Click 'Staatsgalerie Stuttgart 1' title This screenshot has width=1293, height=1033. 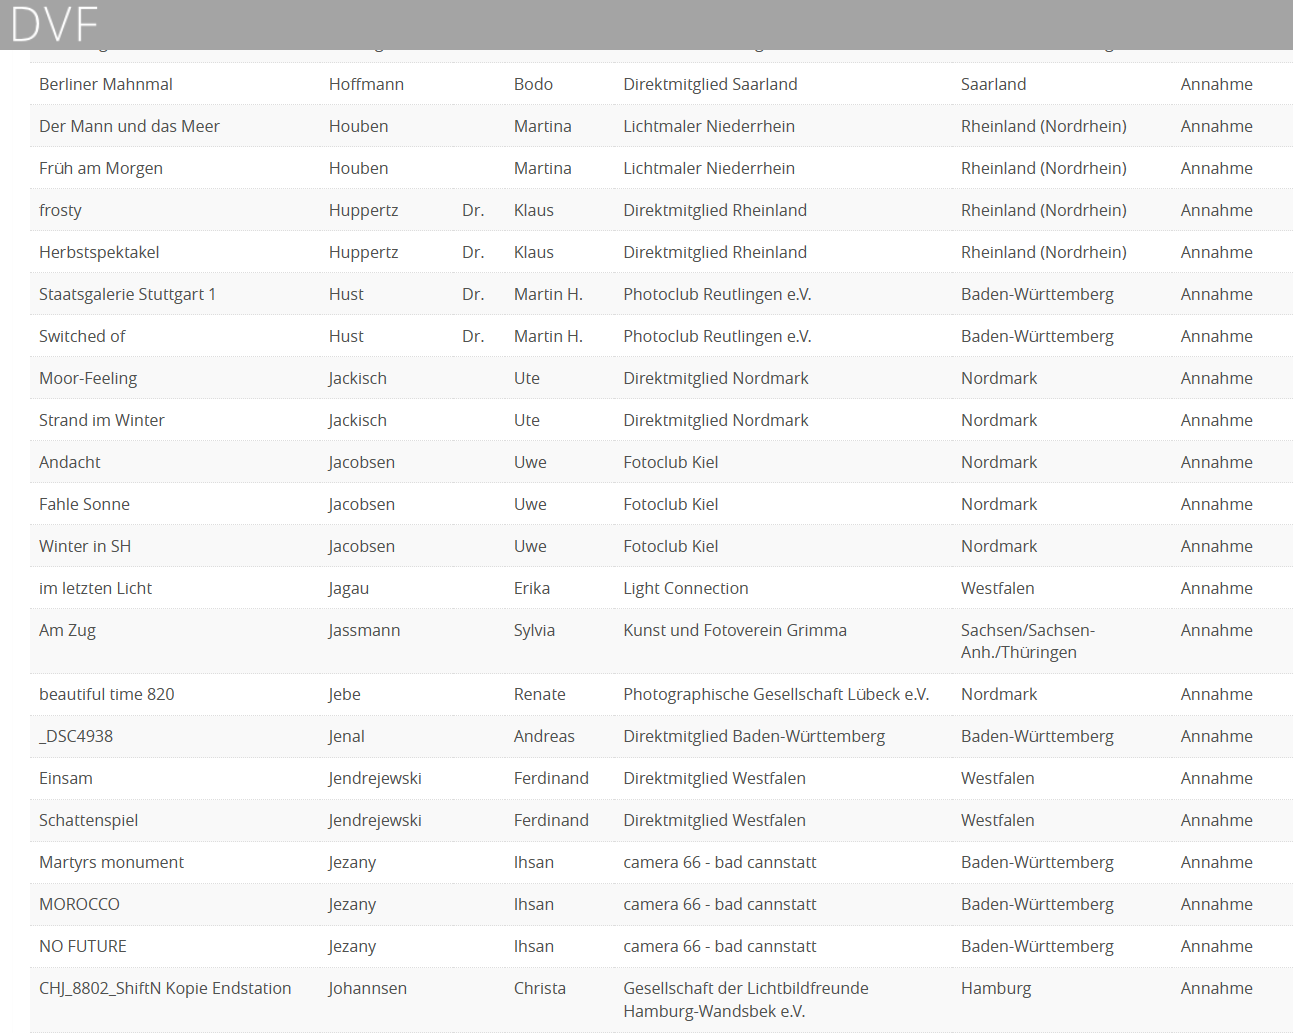[x=127, y=294]
